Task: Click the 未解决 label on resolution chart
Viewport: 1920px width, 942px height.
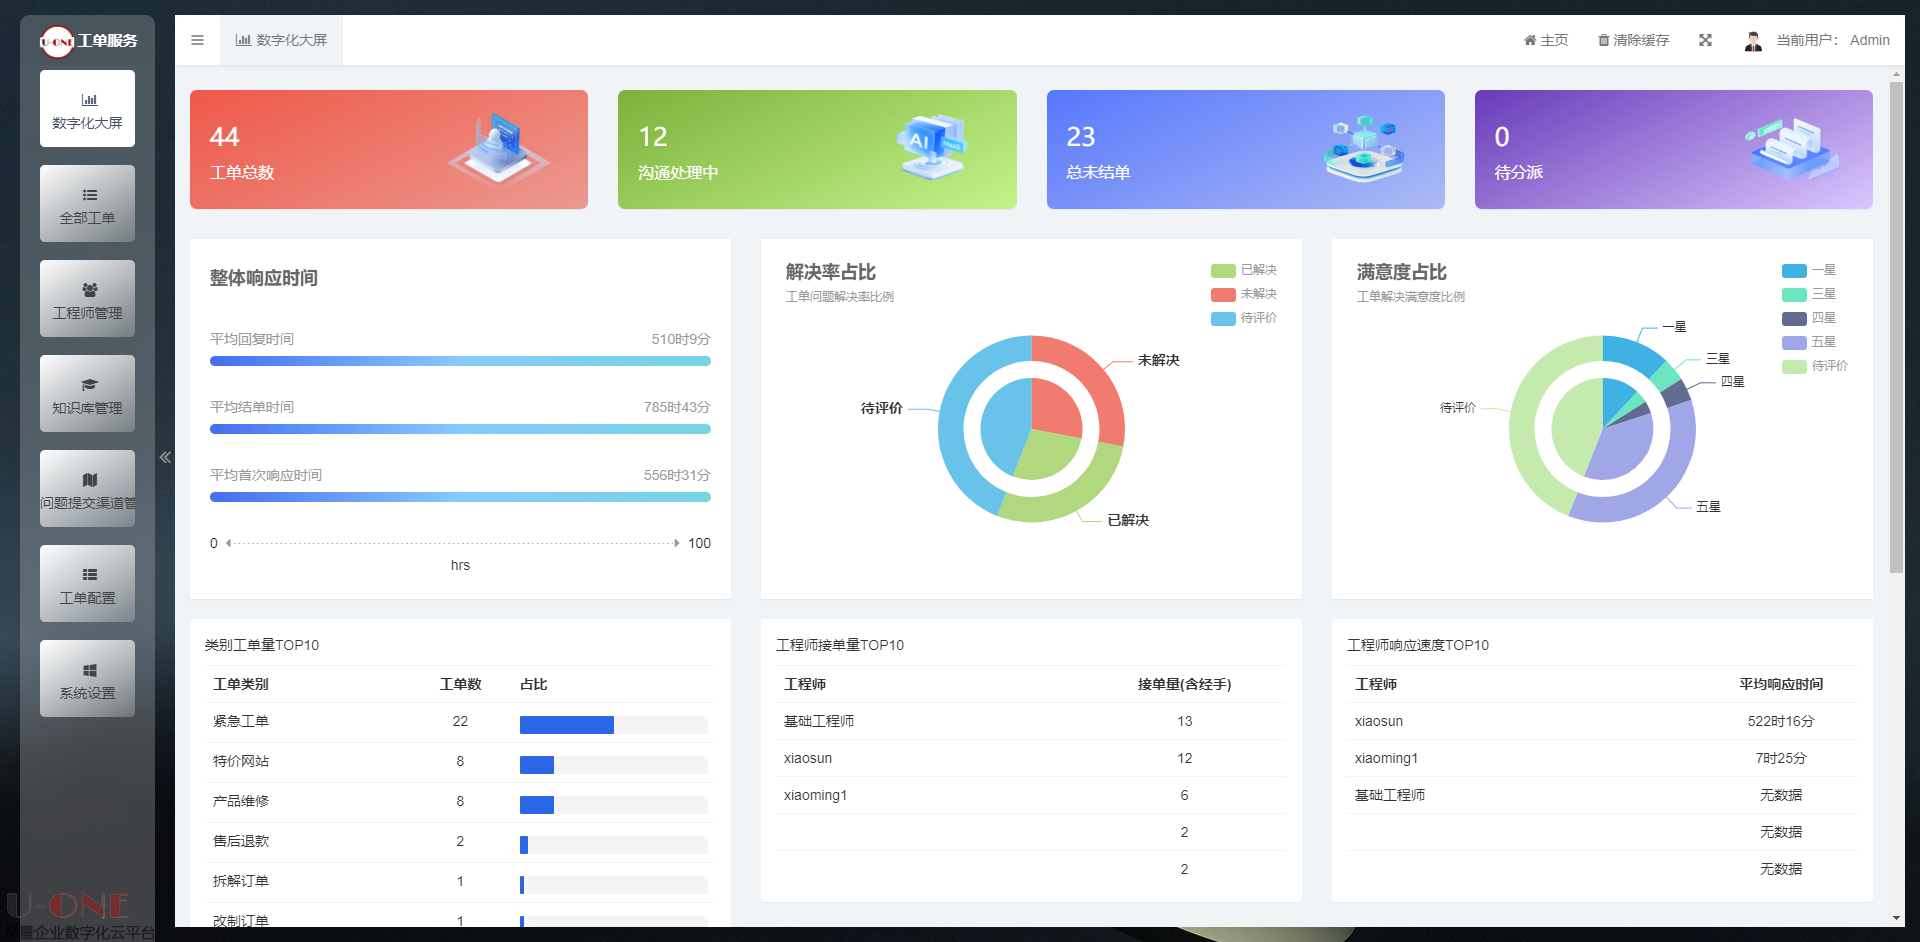Action: [x=1159, y=360]
